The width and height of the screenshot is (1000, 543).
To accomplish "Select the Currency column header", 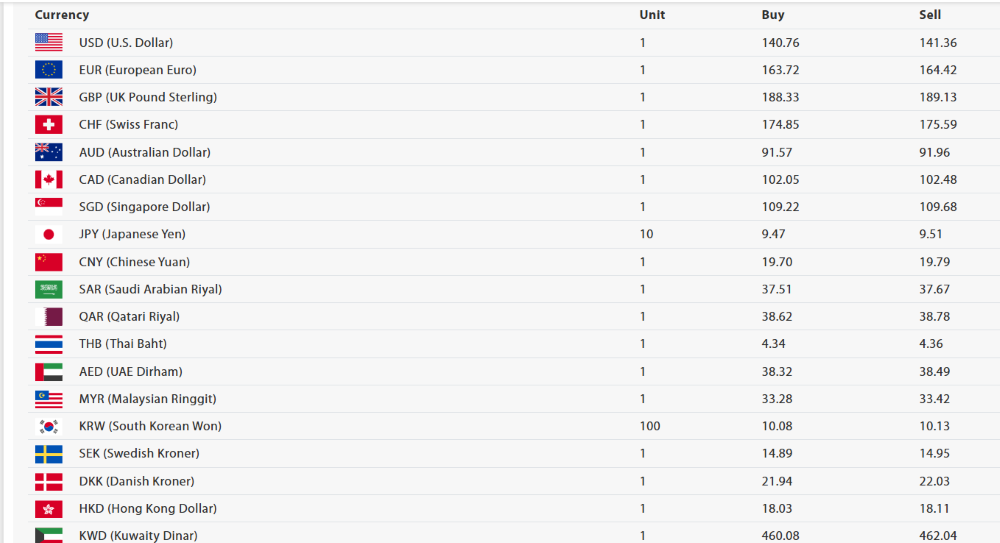I will tap(62, 15).
